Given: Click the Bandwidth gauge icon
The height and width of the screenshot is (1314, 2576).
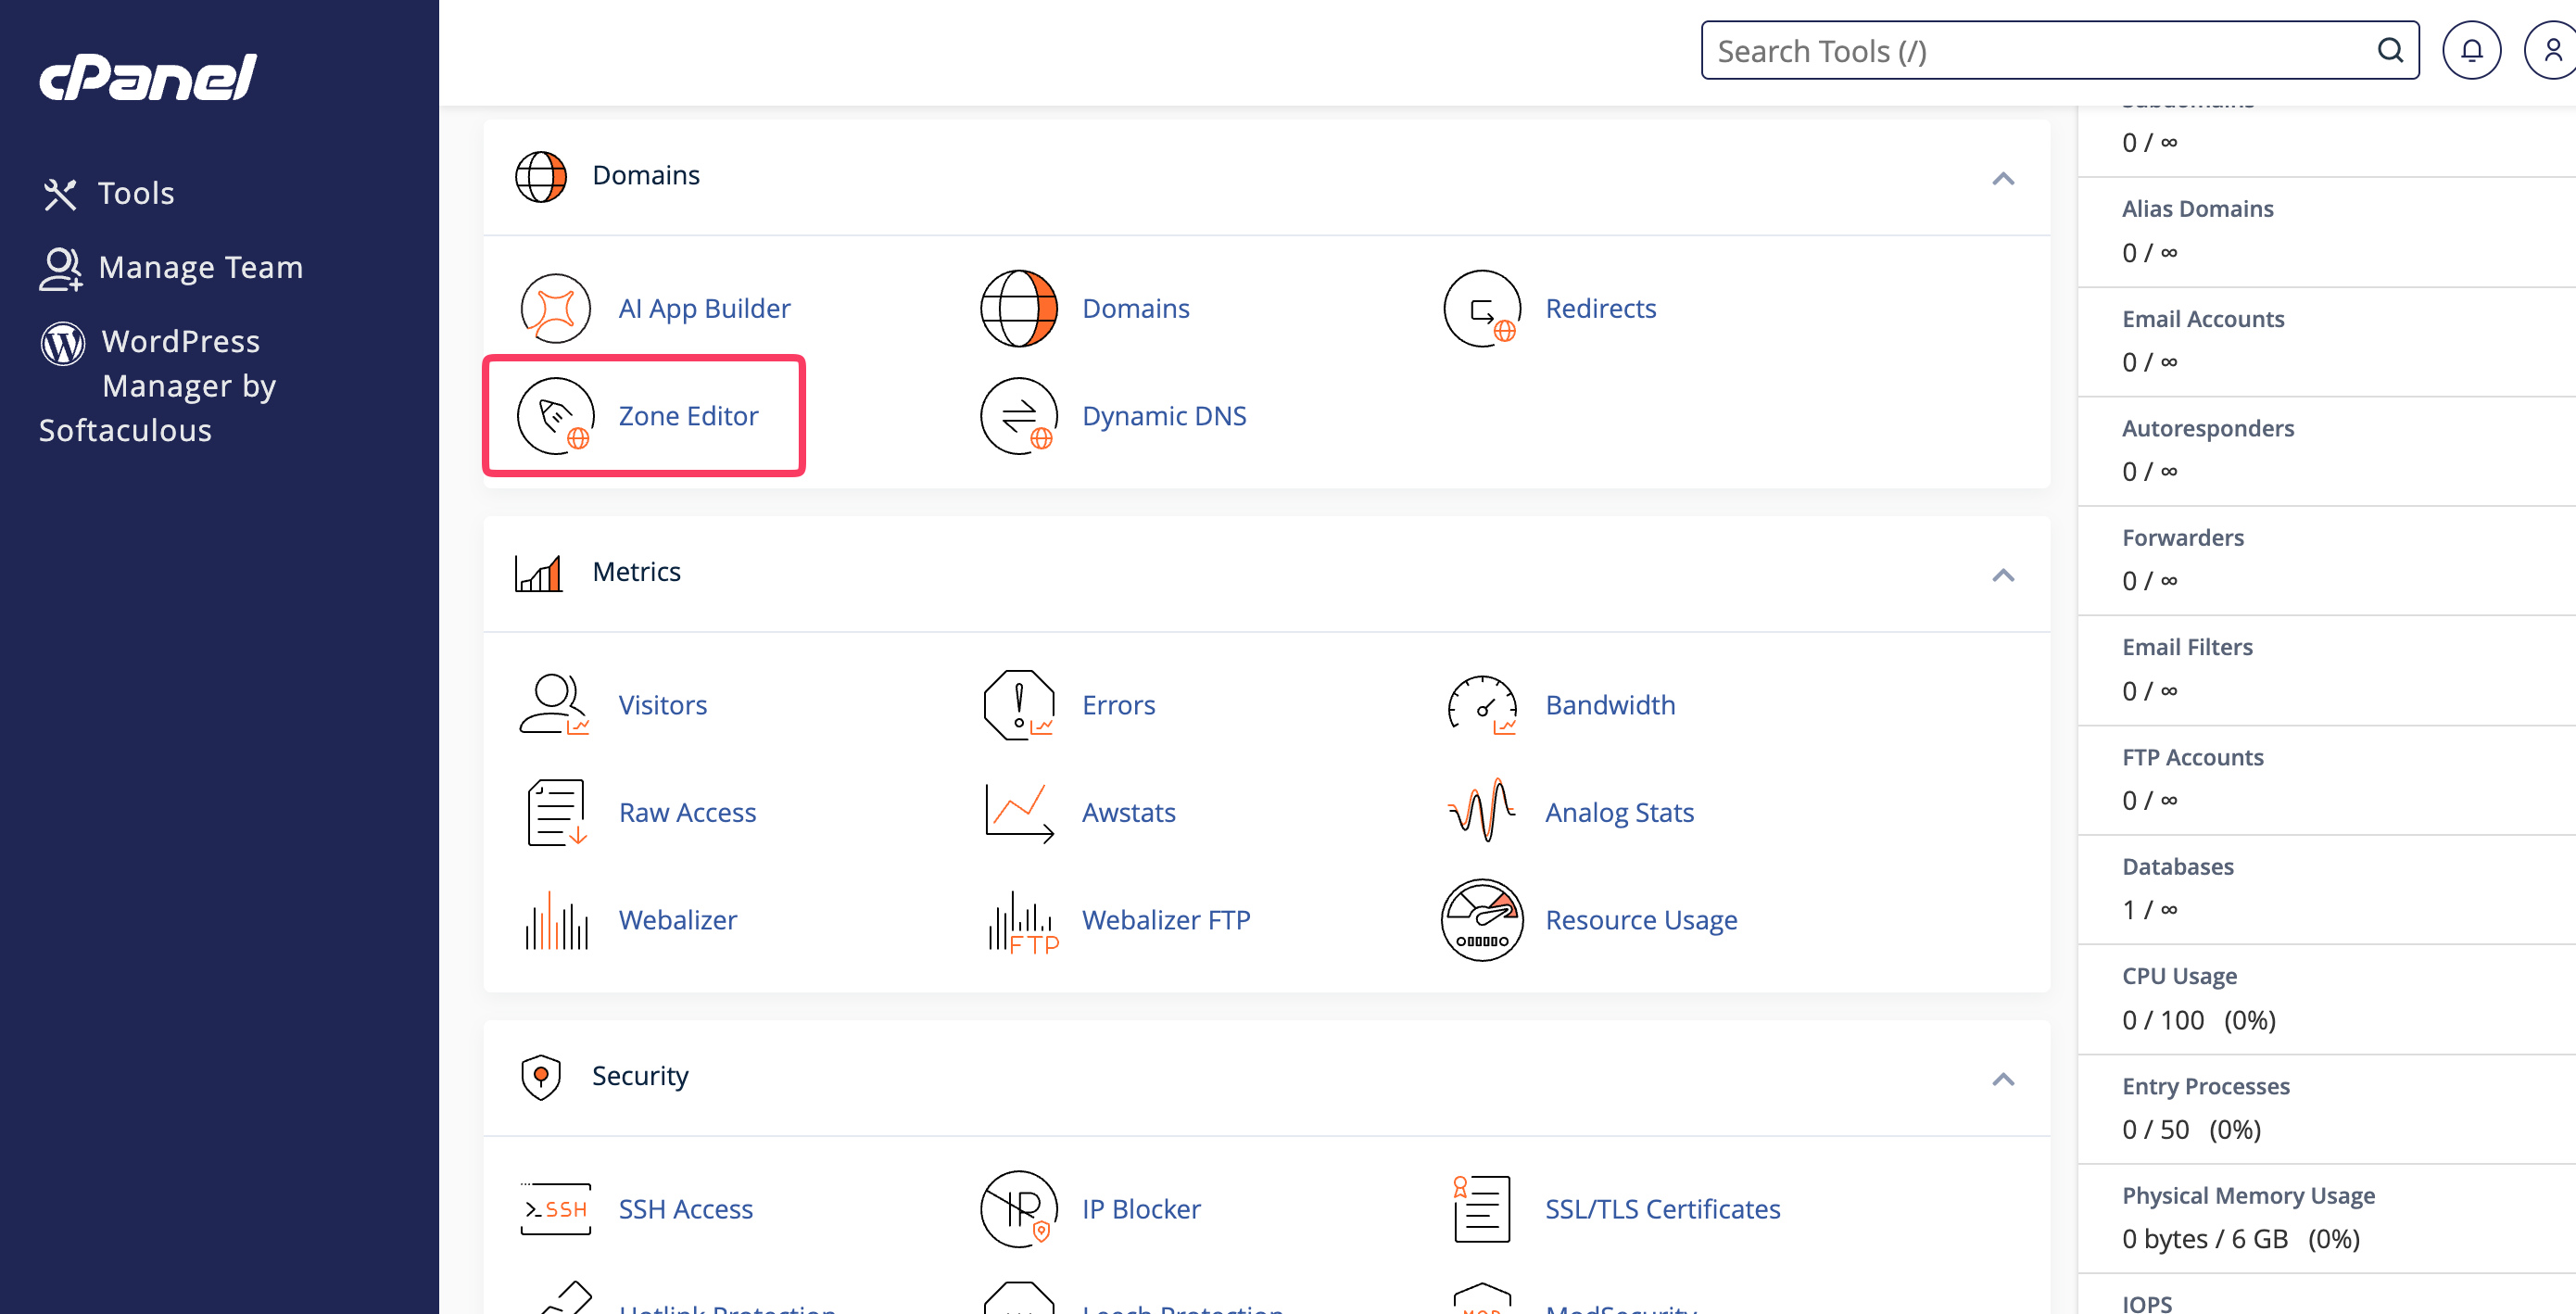Looking at the screenshot, I should click(x=1482, y=705).
